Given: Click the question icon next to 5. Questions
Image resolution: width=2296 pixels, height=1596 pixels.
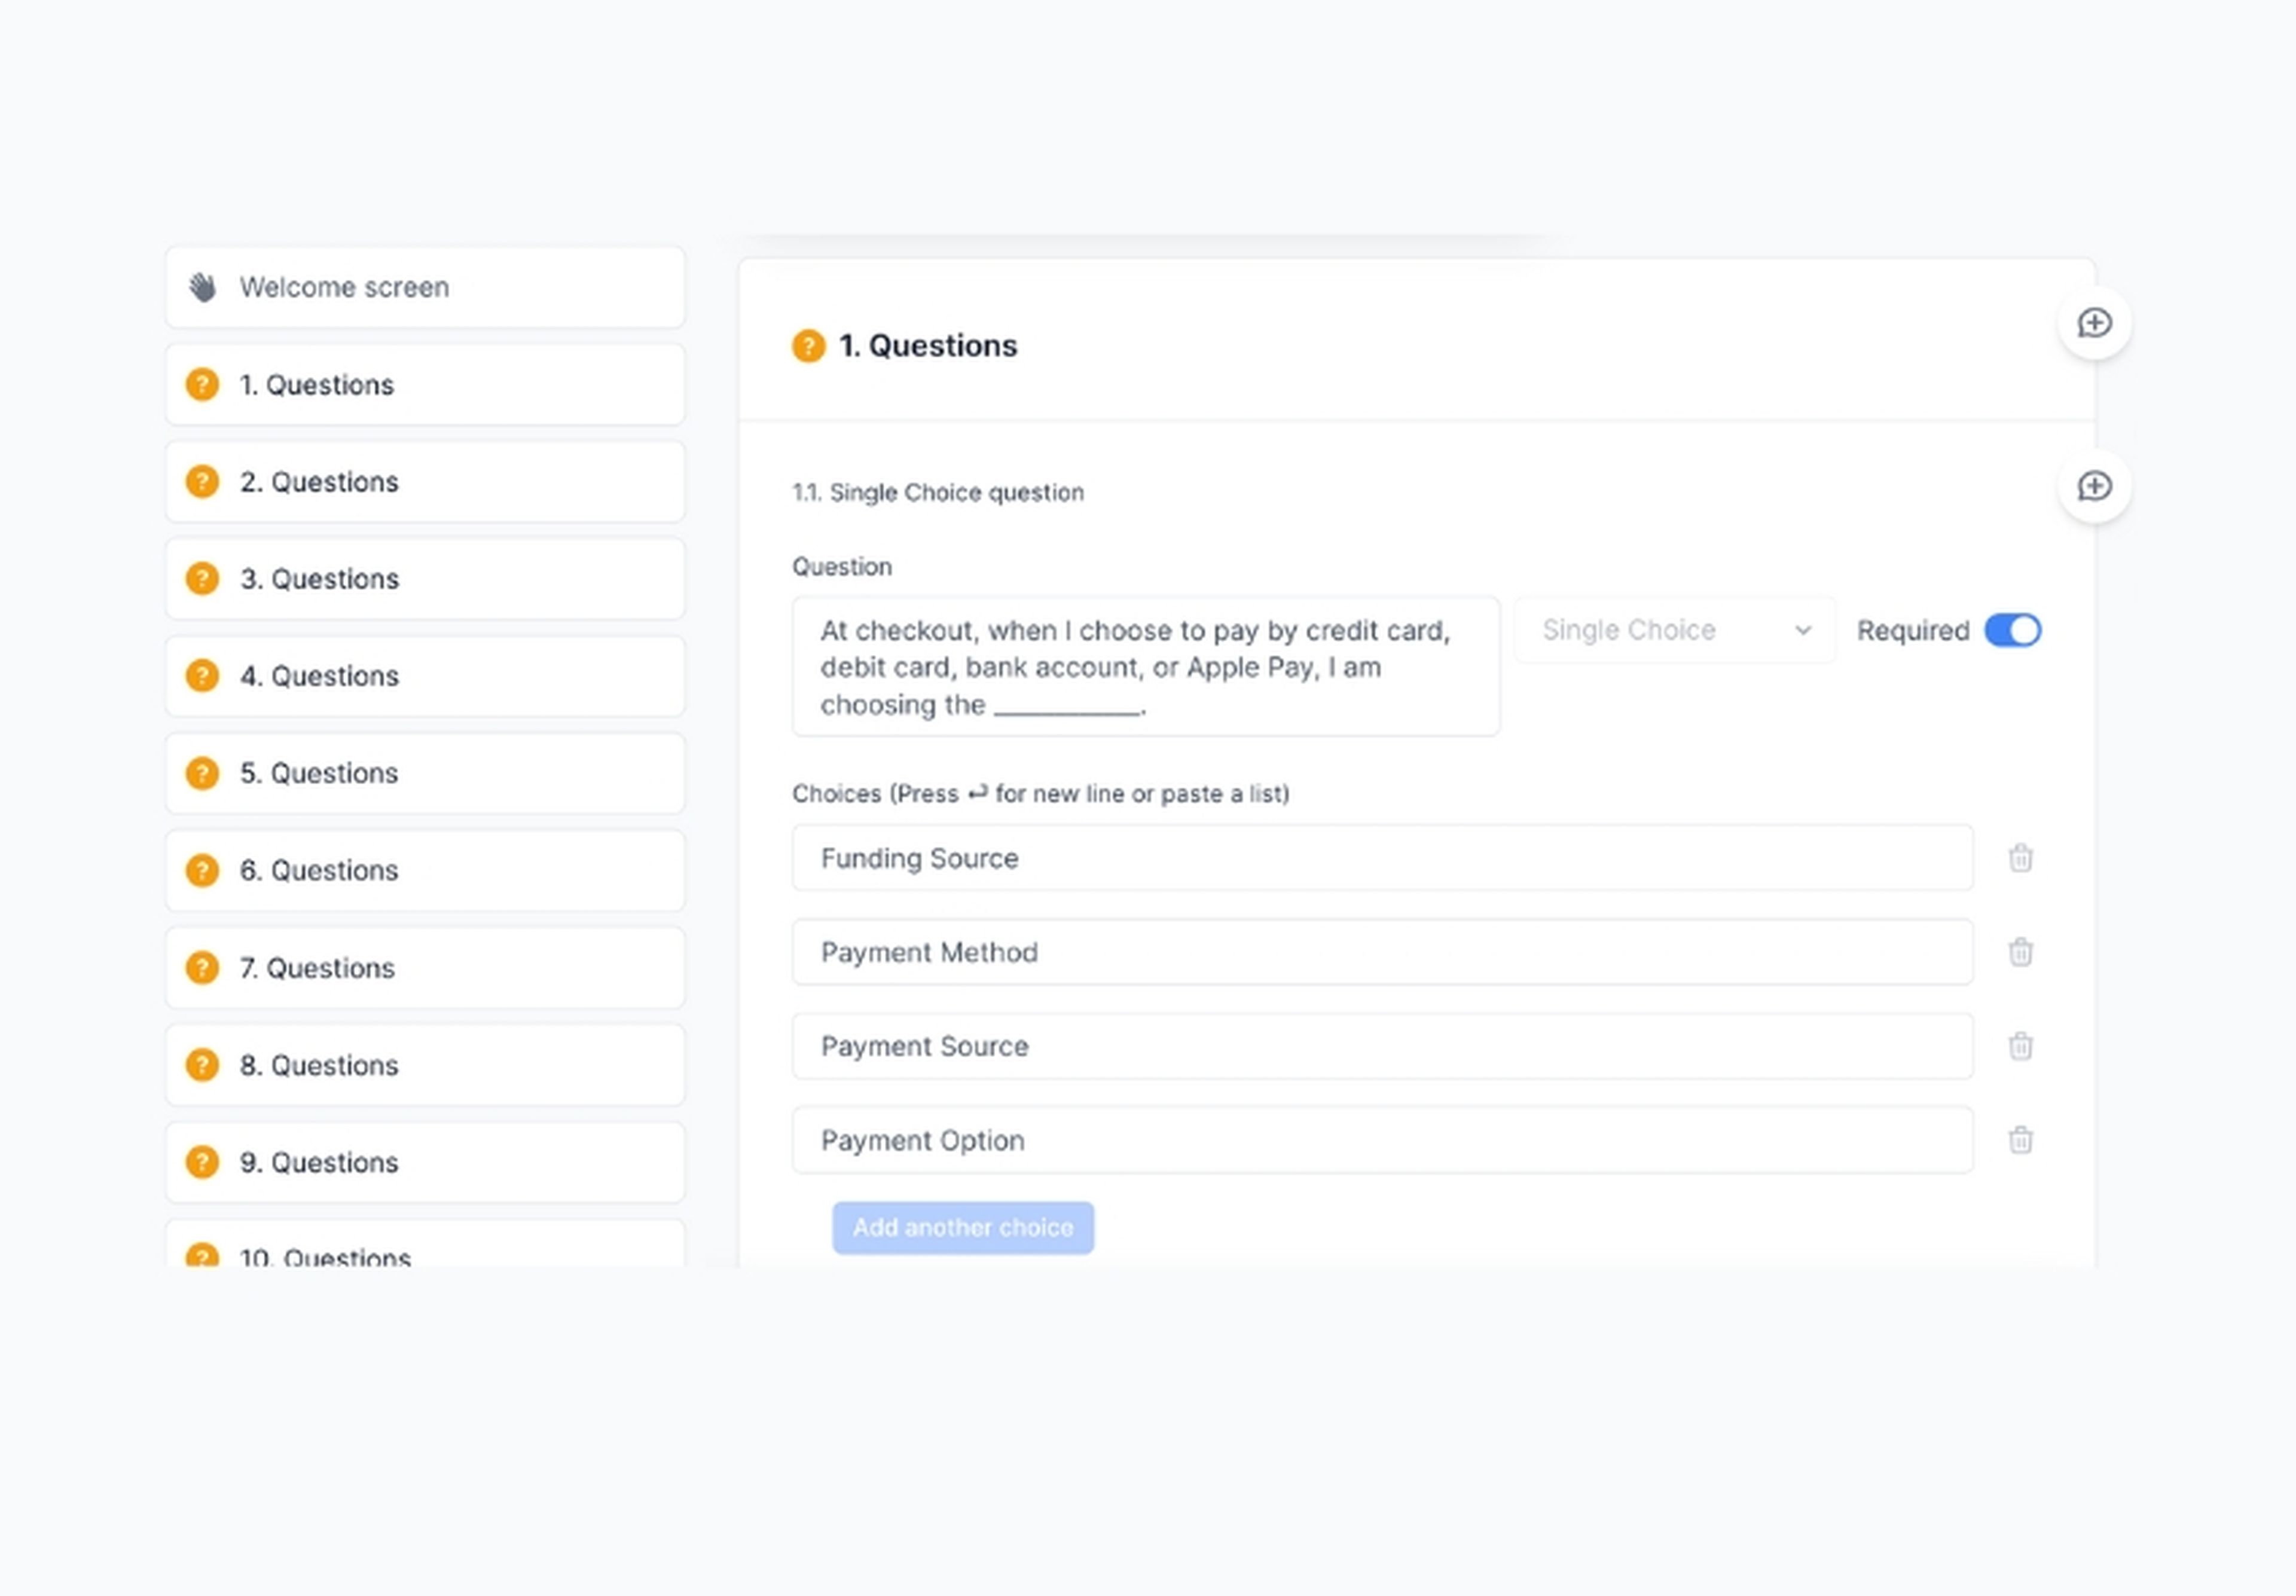Looking at the screenshot, I should click(x=202, y=773).
